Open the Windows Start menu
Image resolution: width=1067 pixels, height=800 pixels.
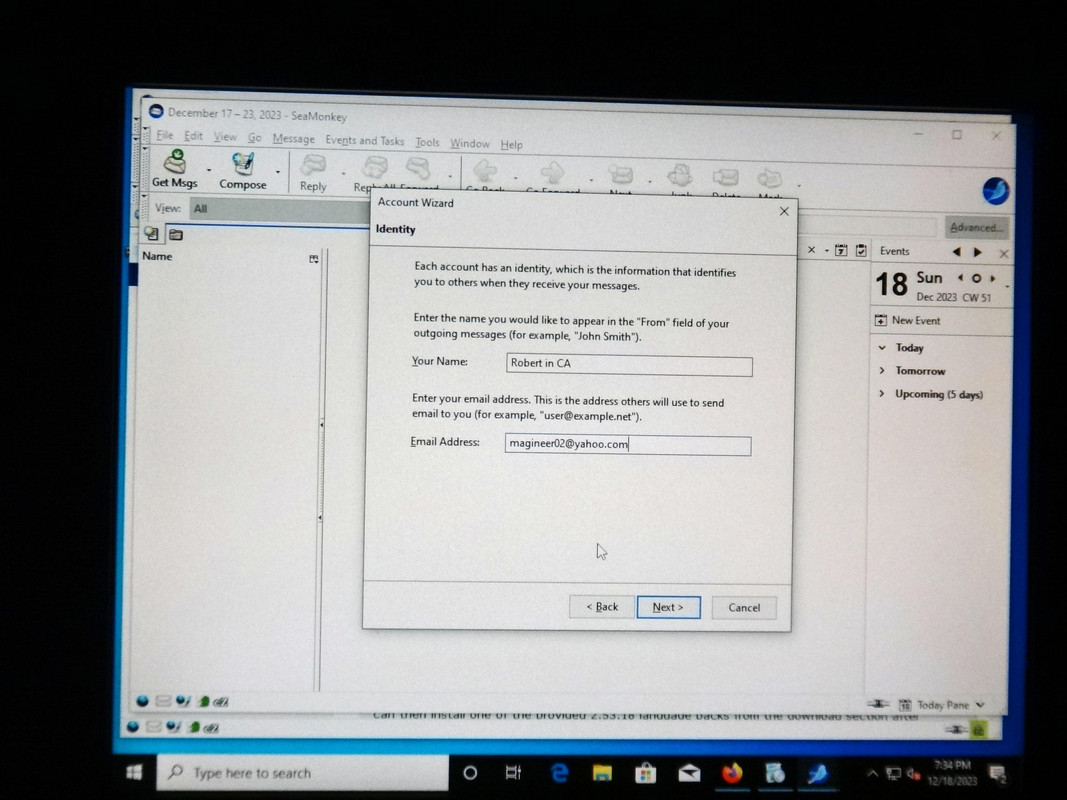point(134,772)
